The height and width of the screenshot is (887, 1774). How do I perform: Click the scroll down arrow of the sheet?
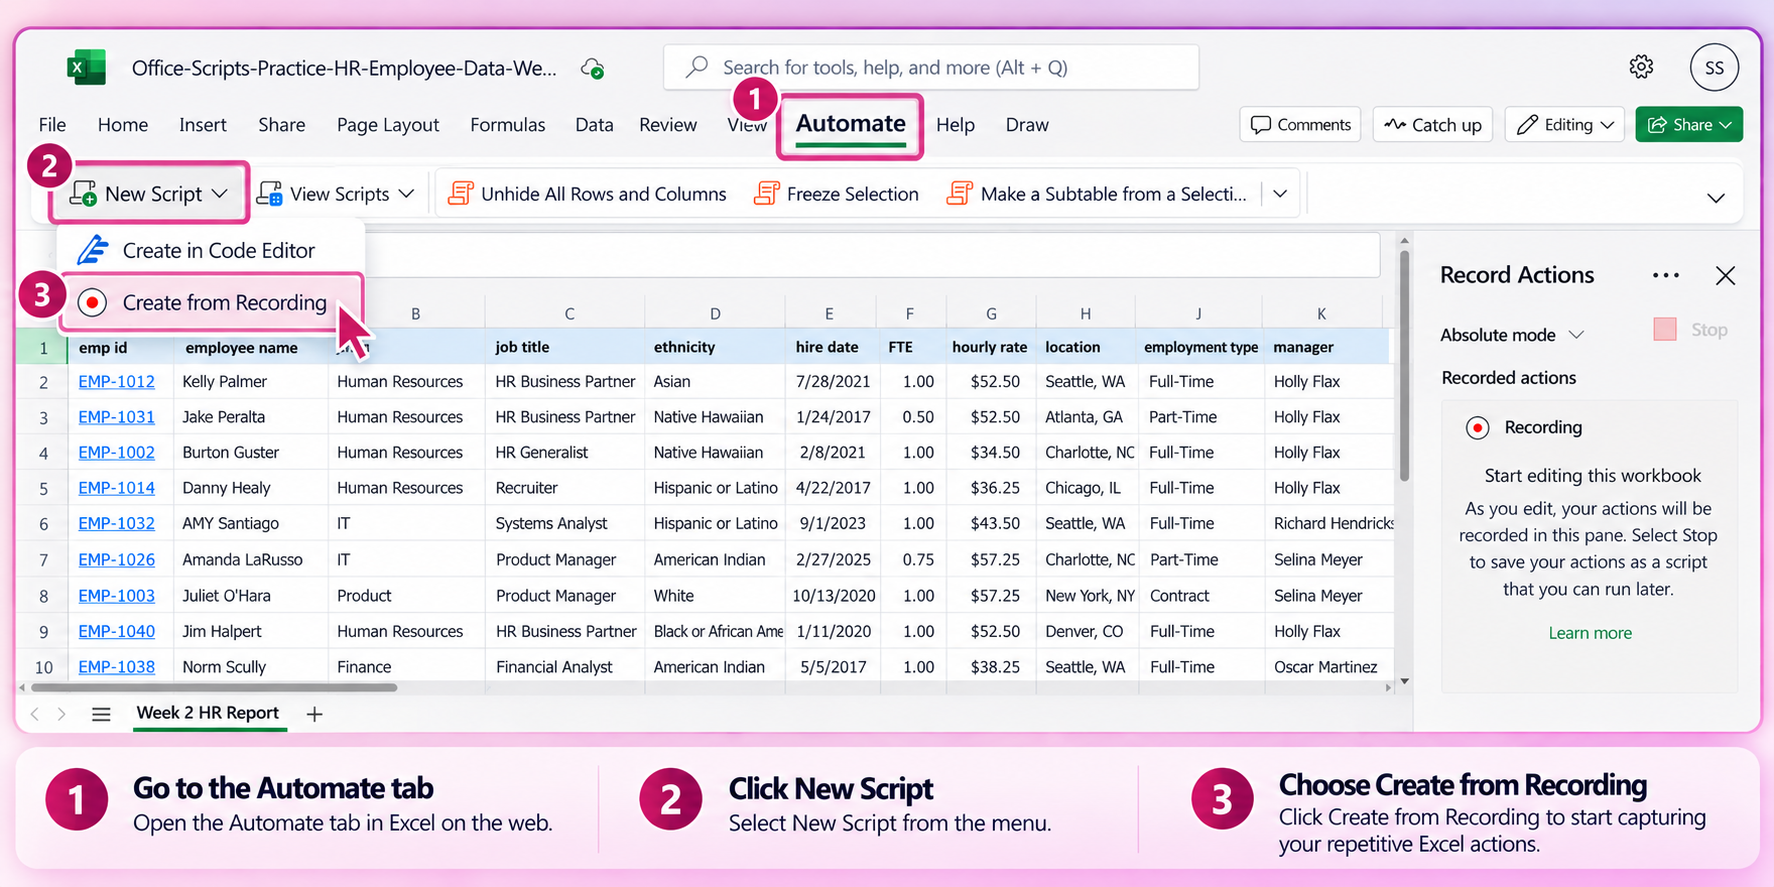[x=1404, y=681]
